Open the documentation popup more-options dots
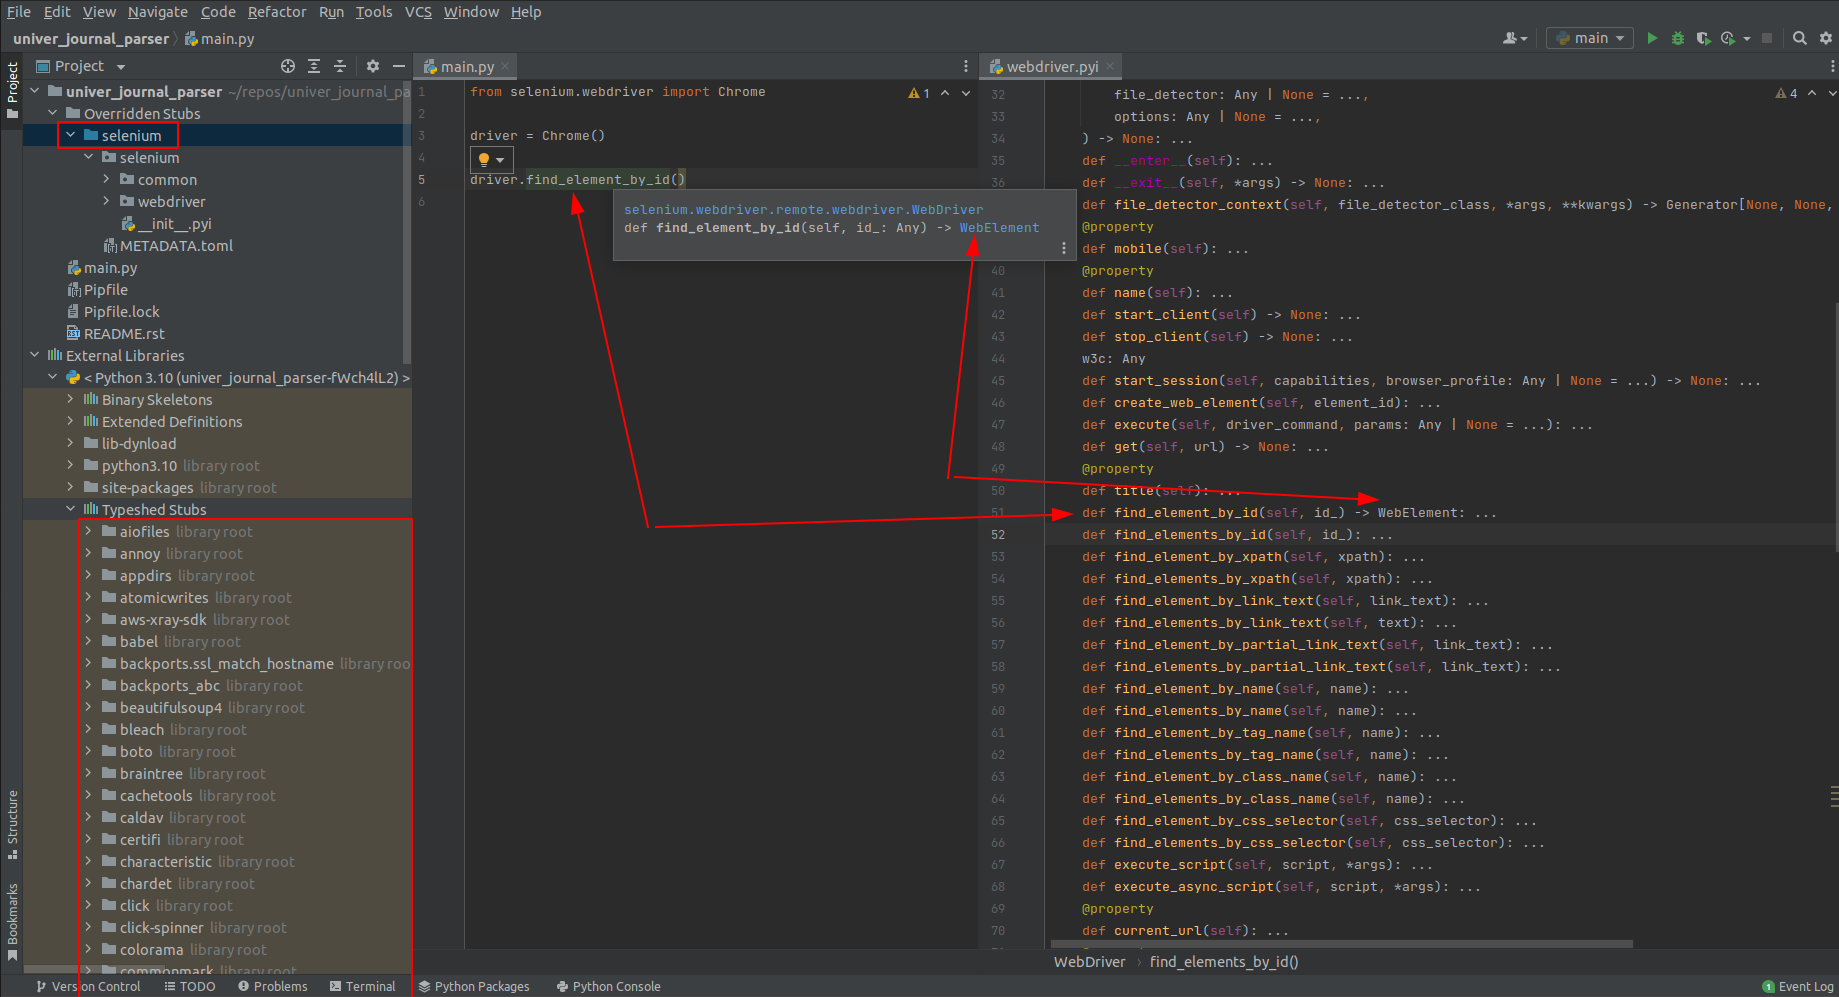 1064,248
